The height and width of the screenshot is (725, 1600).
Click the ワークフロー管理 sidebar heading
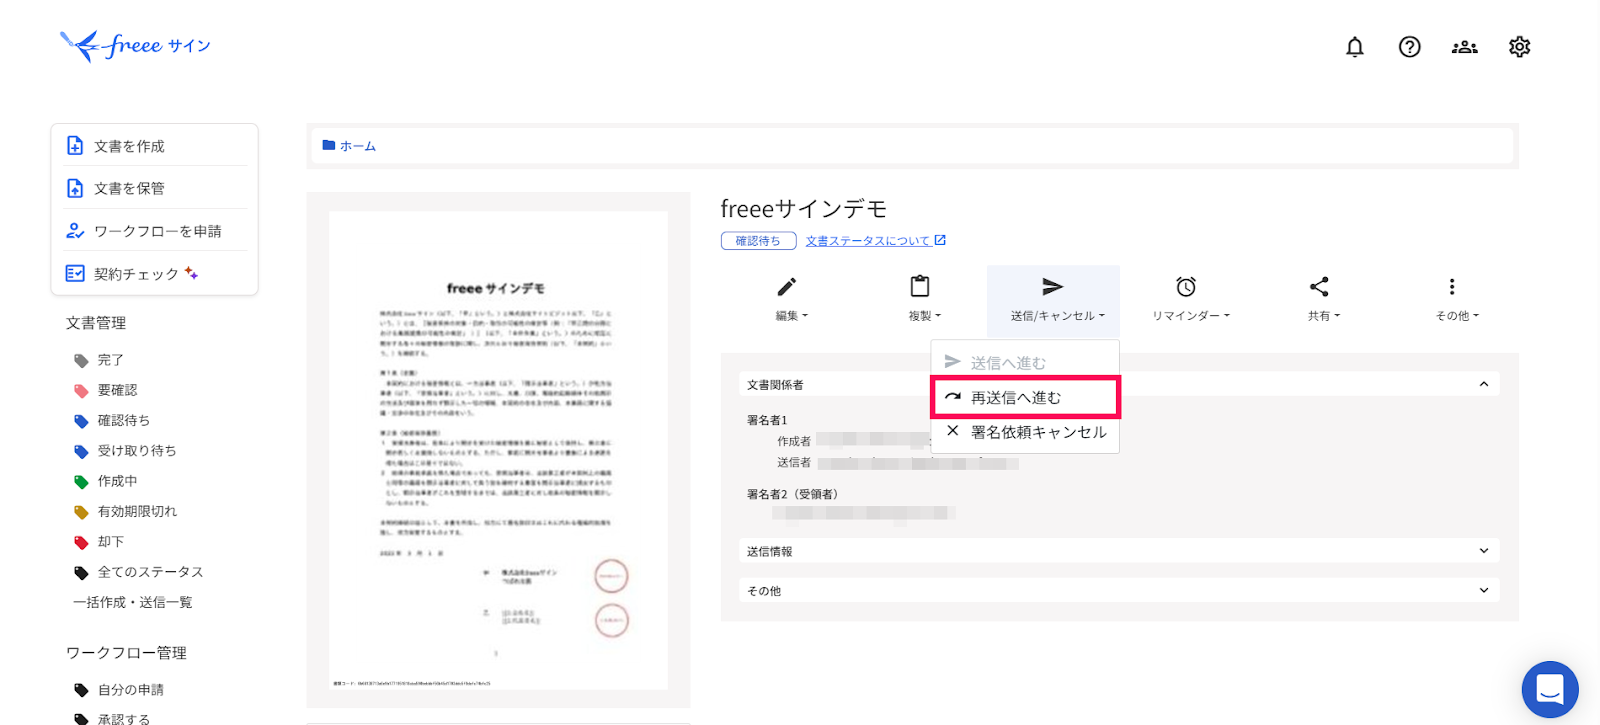click(126, 653)
